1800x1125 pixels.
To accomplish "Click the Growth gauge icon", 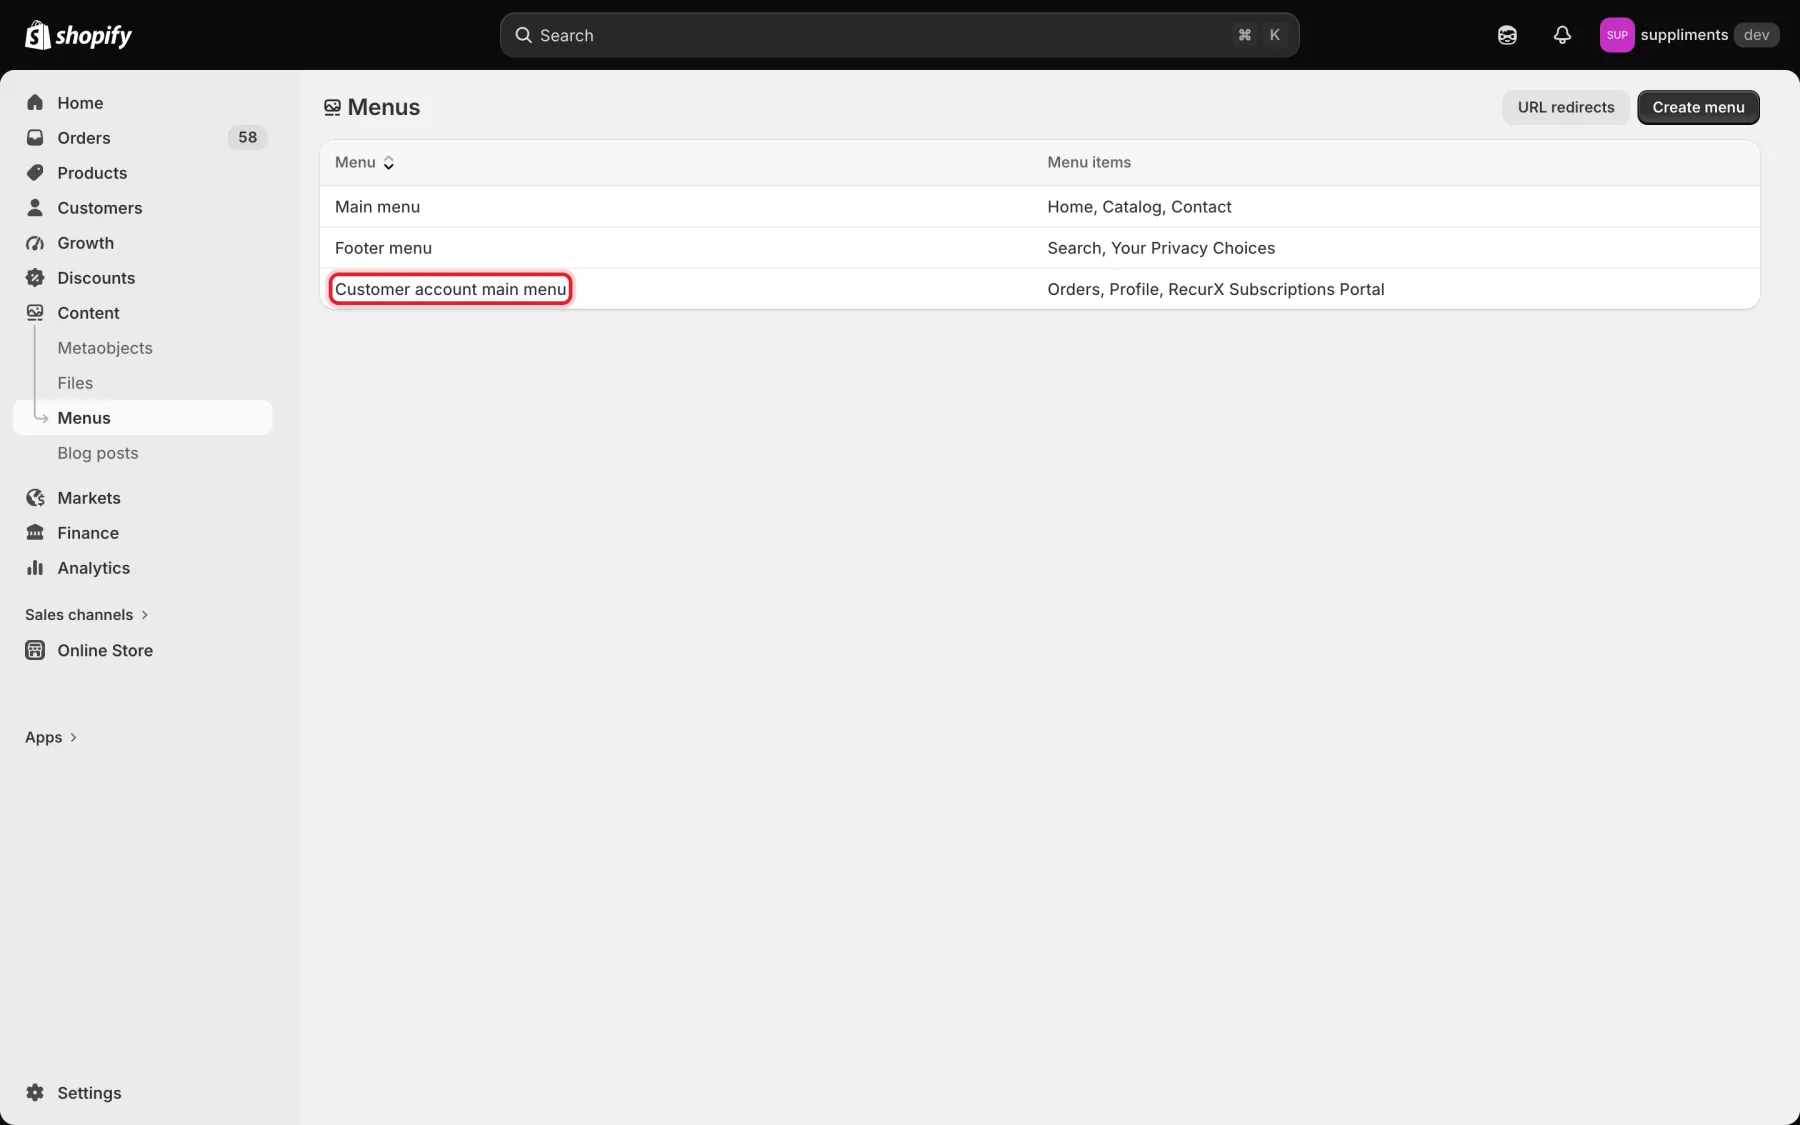I will (x=35, y=243).
